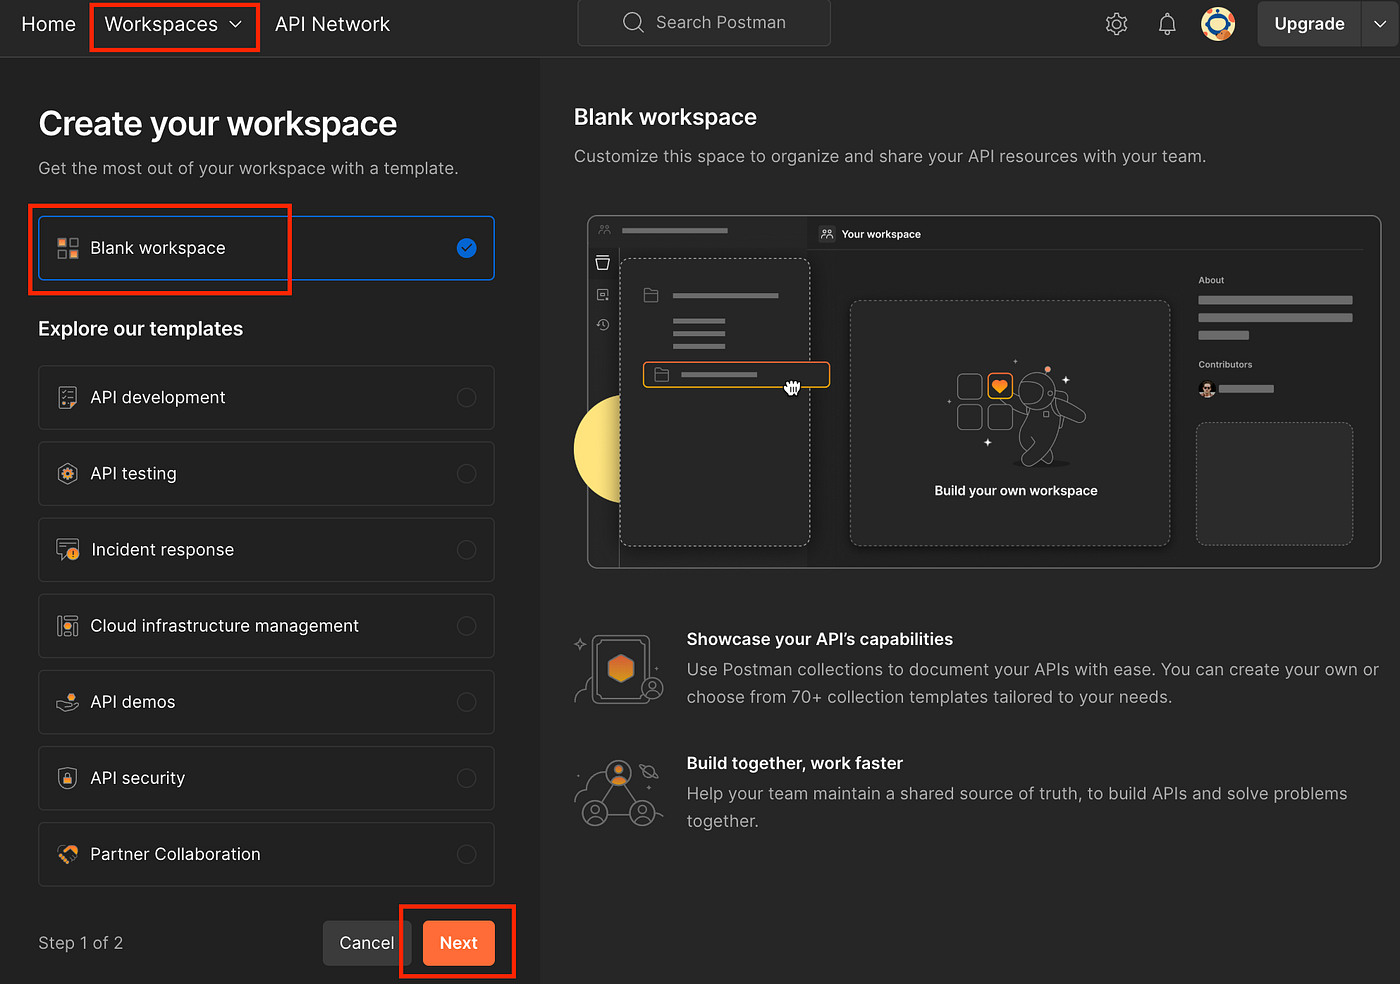Click the 'Contributors' label in preview

(1225, 365)
